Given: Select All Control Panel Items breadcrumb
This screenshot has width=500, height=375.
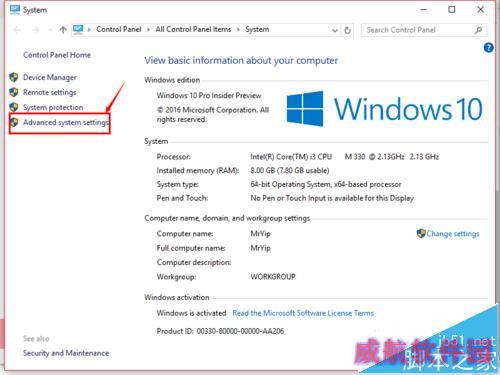Looking at the screenshot, I should click(193, 29).
